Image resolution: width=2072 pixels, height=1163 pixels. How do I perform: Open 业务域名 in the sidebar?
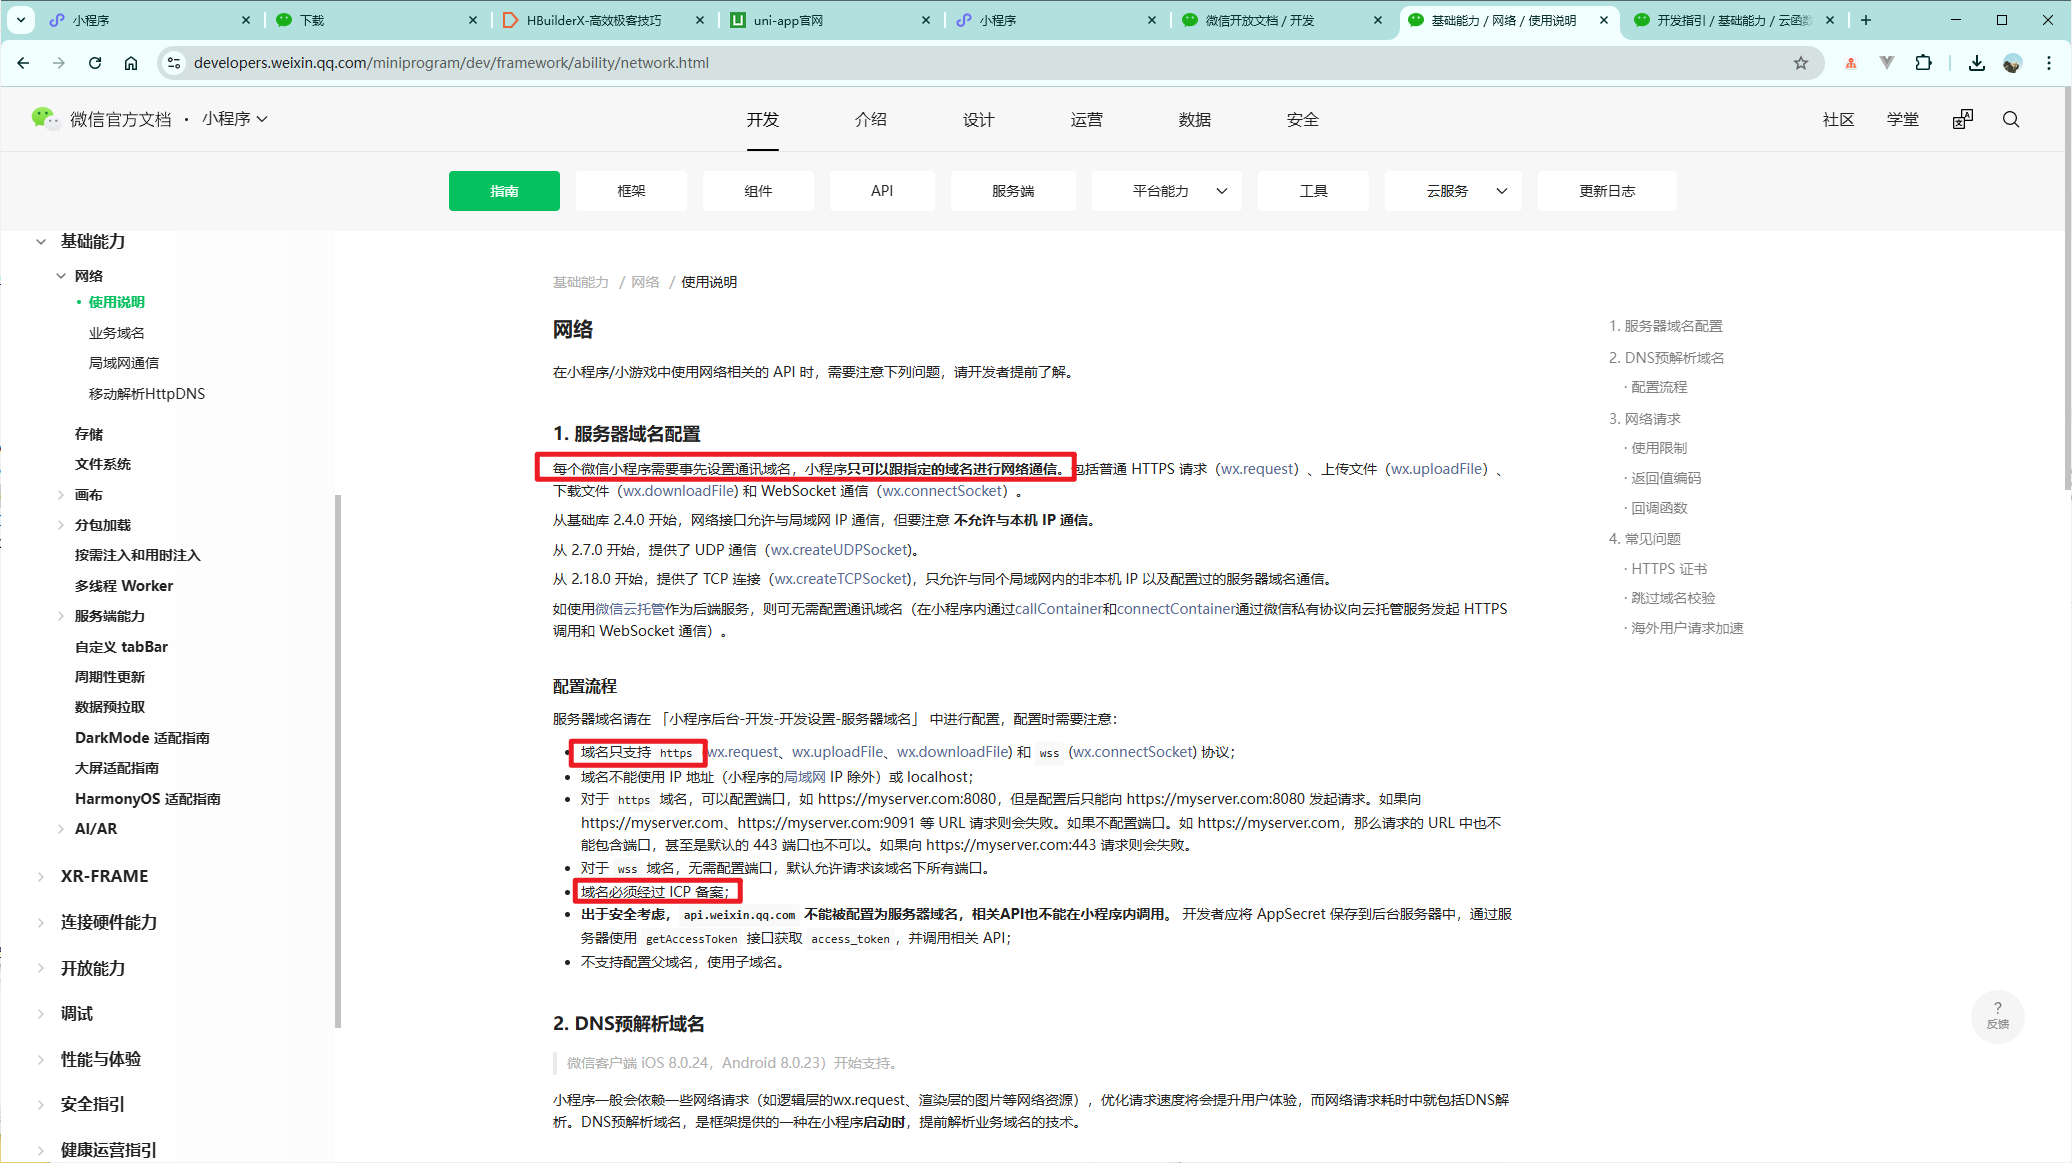[x=117, y=333]
